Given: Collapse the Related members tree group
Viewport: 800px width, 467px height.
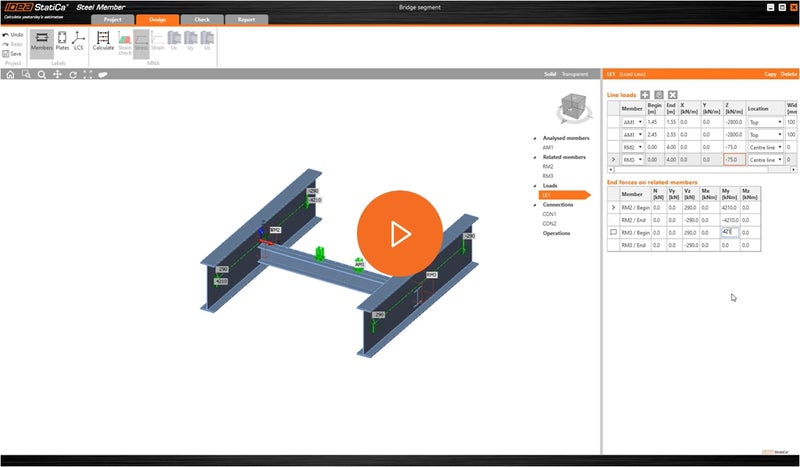Looking at the screenshot, I should pyautogui.click(x=535, y=157).
